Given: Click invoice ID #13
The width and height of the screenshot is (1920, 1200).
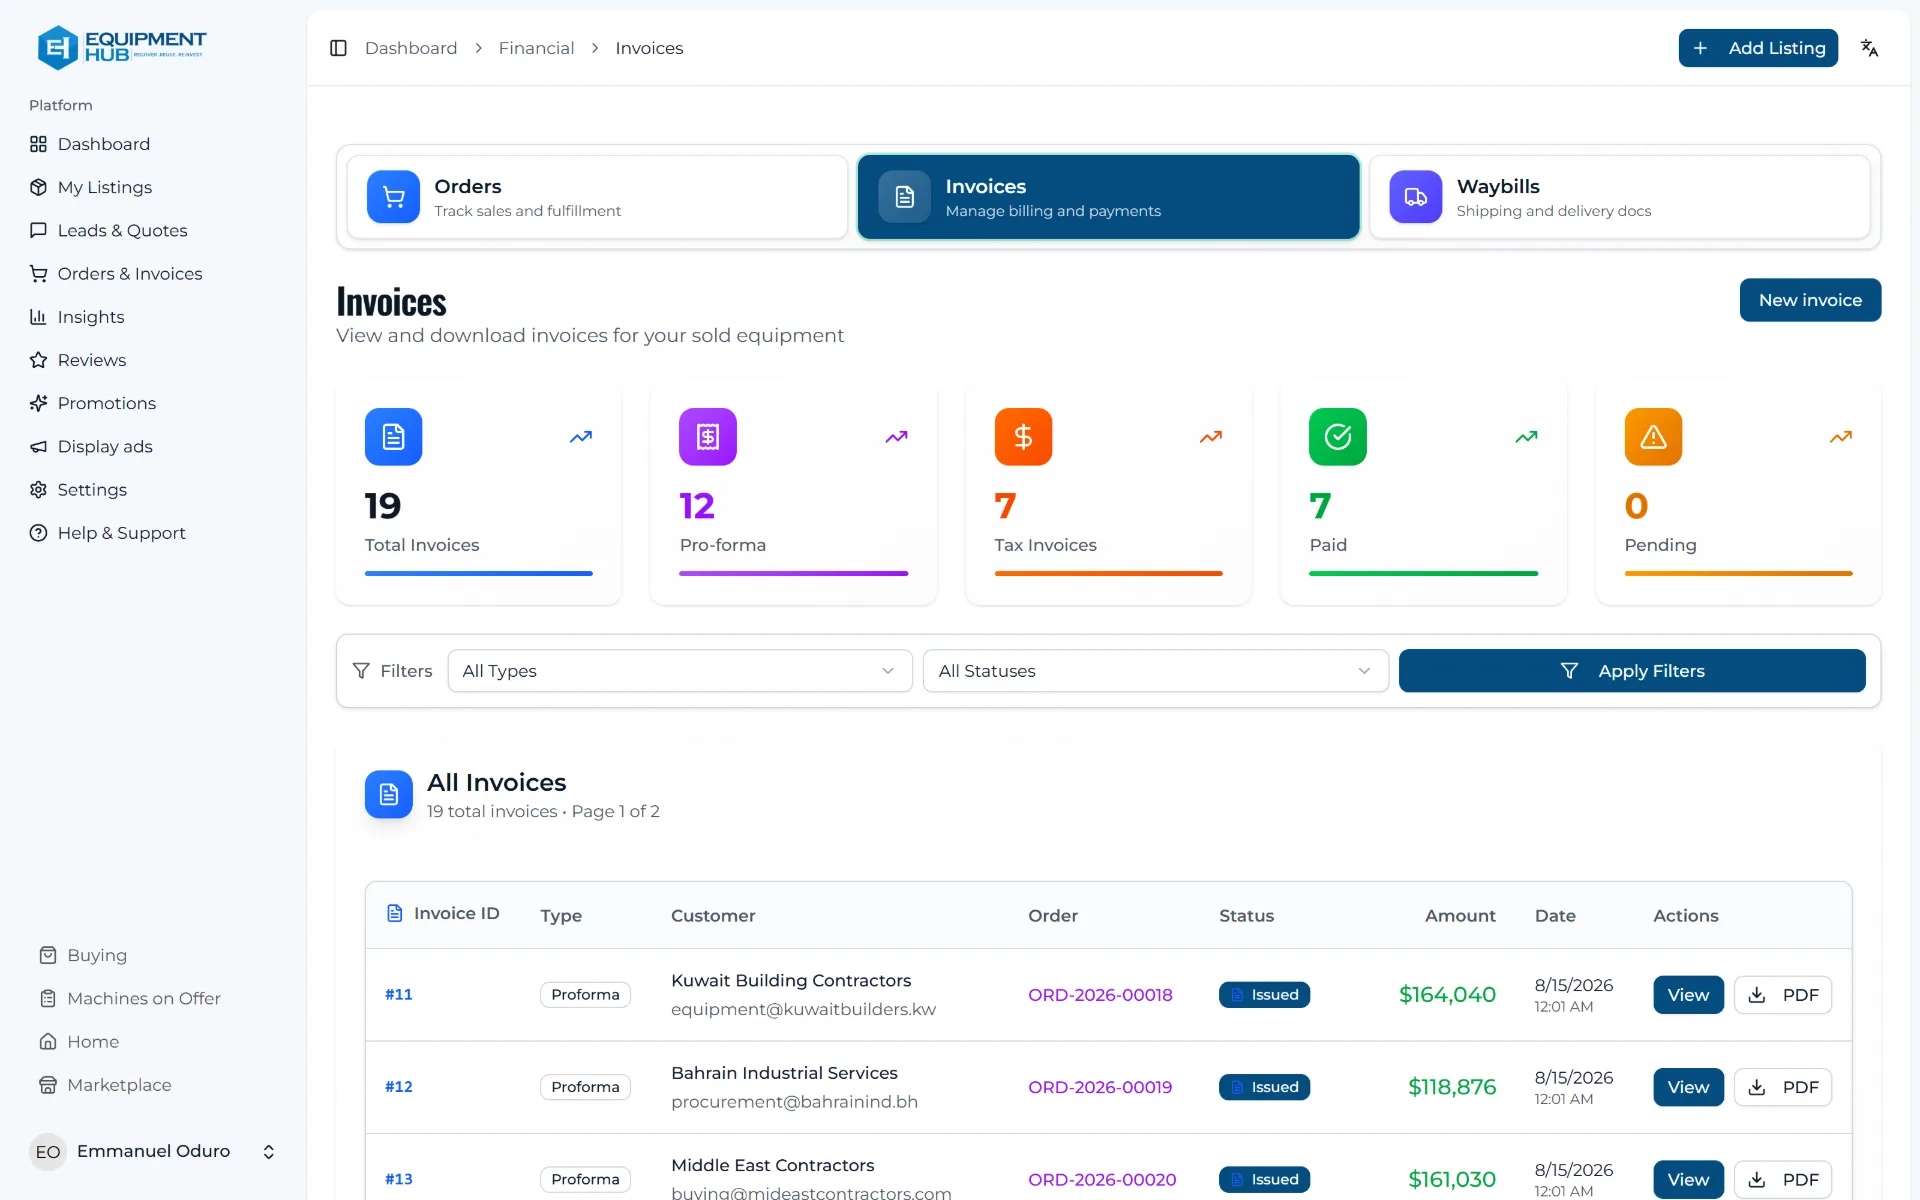Looking at the screenshot, I should [399, 1179].
